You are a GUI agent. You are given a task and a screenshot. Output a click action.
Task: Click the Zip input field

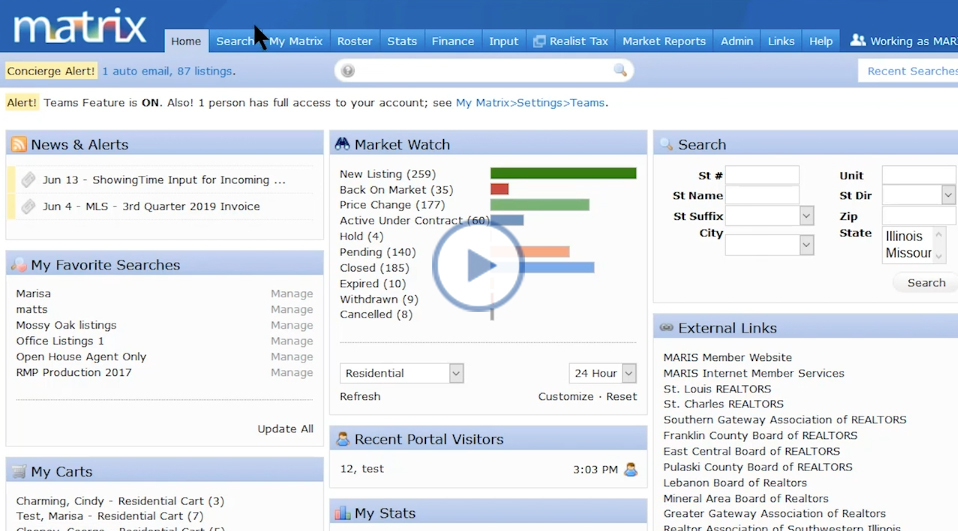pyautogui.click(x=919, y=216)
